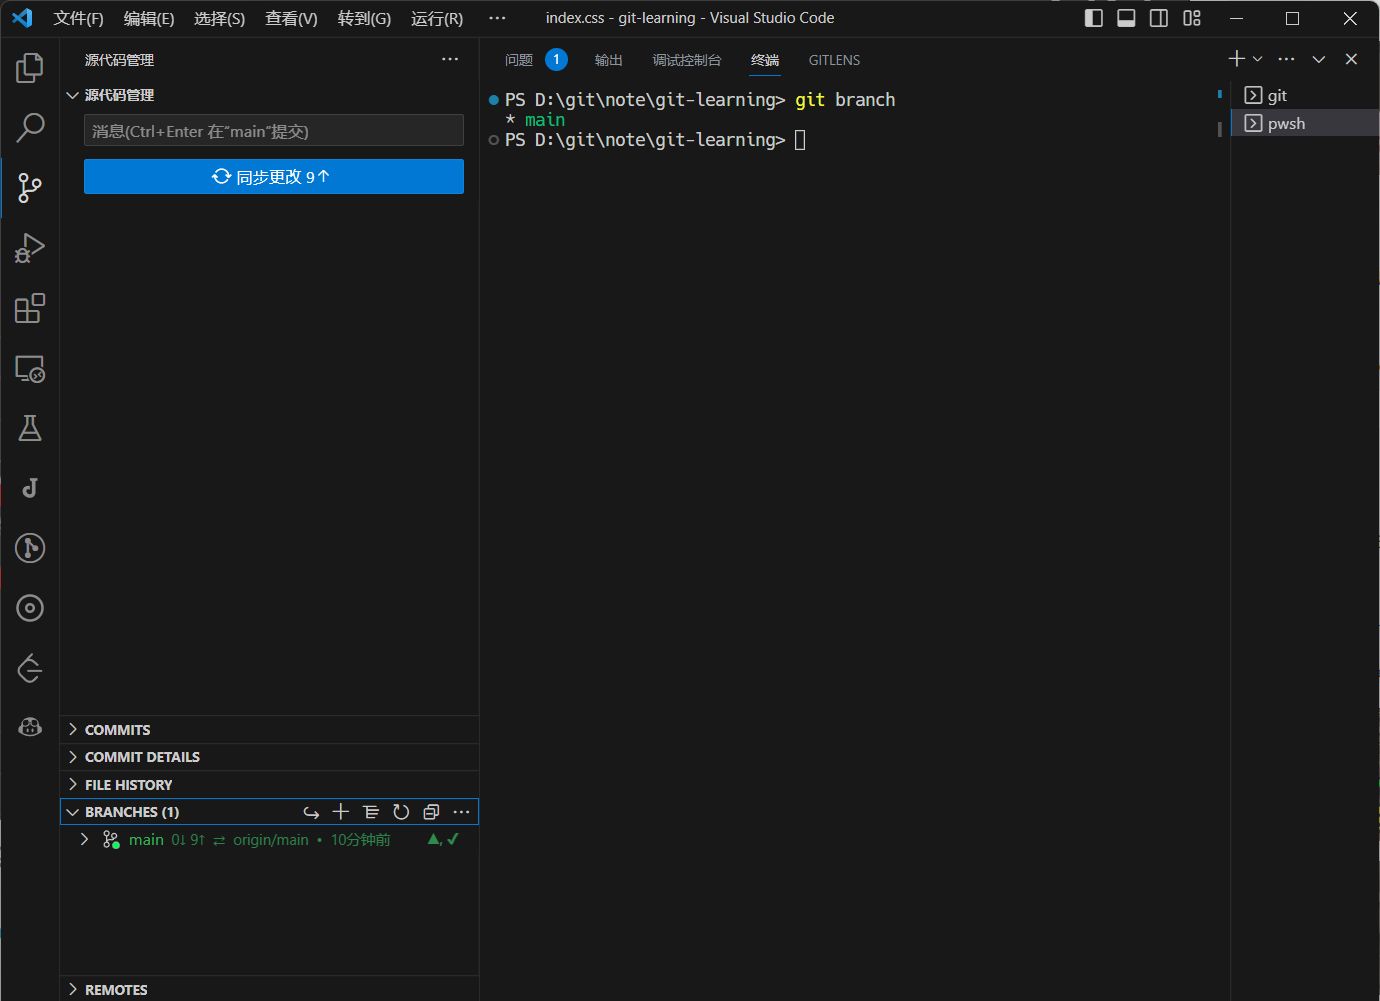Open Remote Explorer in activity bar
The width and height of the screenshot is (1380, 1001).
pos(30,369)
